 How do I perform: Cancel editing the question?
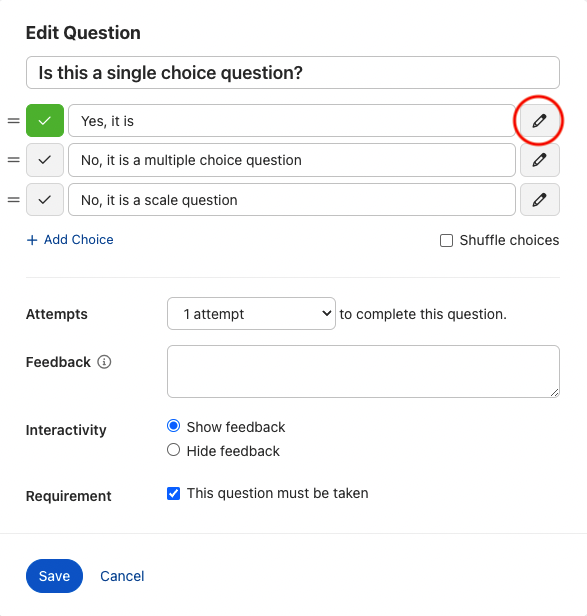pyautogui.click(x=122, y=576)
